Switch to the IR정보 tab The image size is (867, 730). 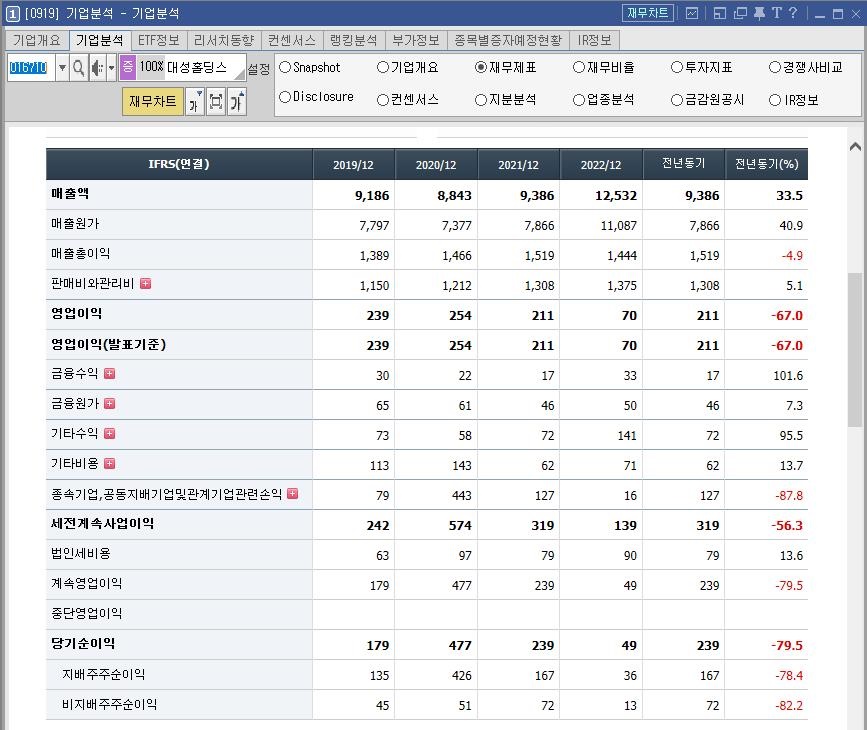point(594,40)
